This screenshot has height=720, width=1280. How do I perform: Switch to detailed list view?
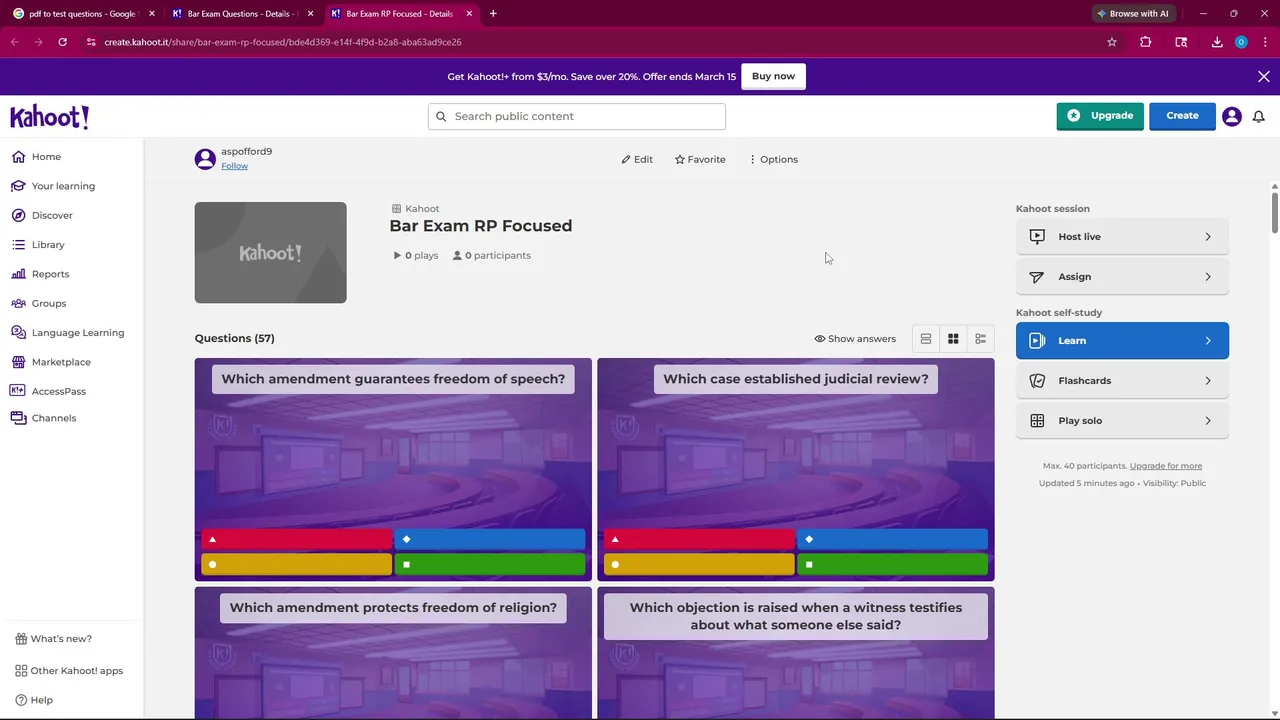pos(980,339)
